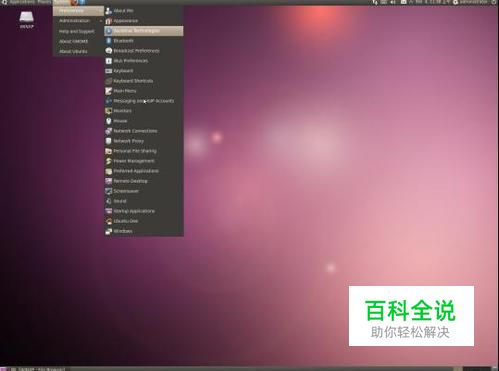Screen dimensions: 499x371
Task: Open Preferred Applications entry
Action: point(144,171)
